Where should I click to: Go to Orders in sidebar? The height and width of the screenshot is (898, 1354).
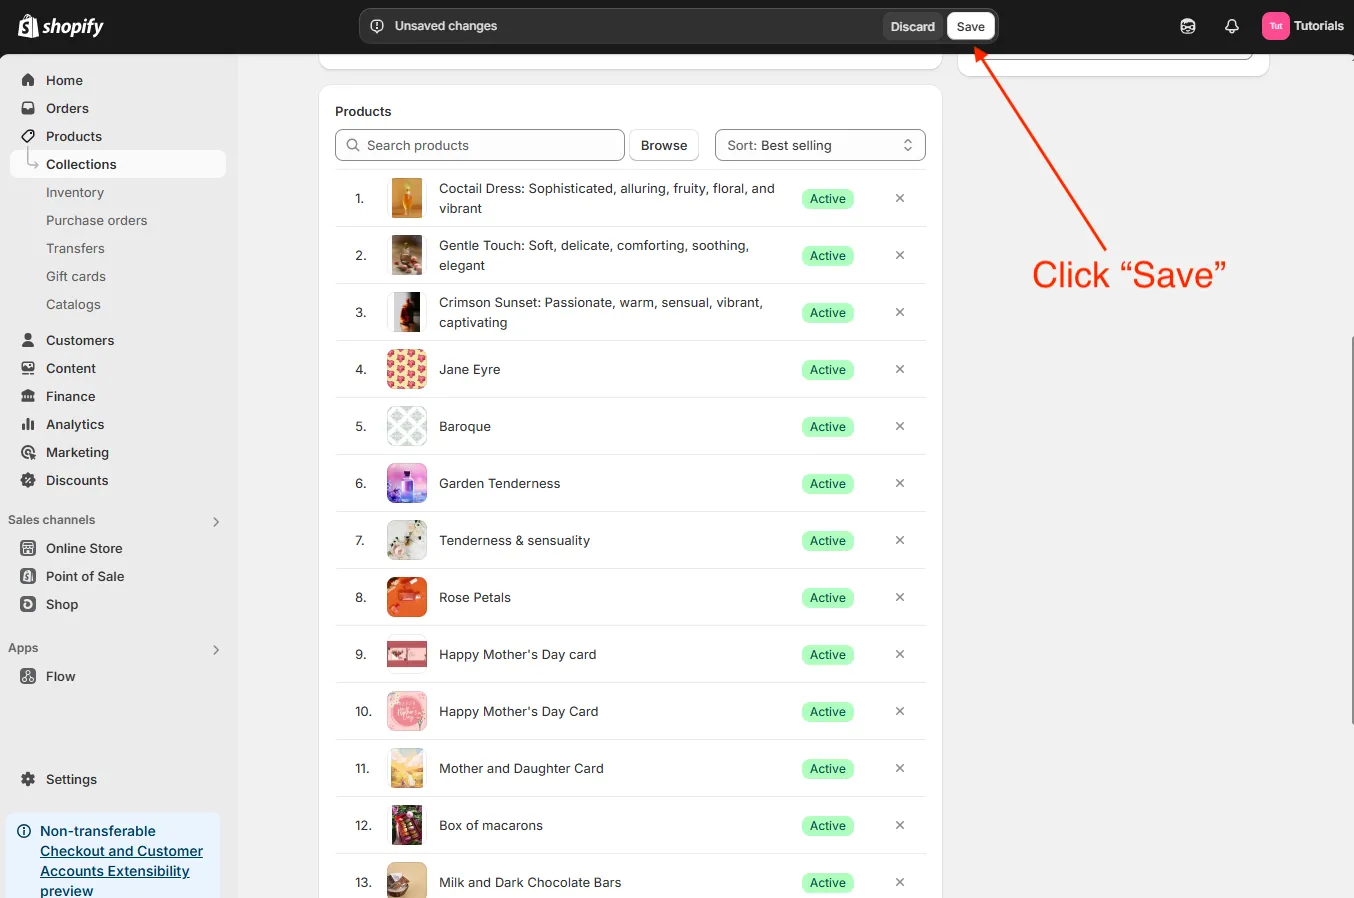click(67, 108)
